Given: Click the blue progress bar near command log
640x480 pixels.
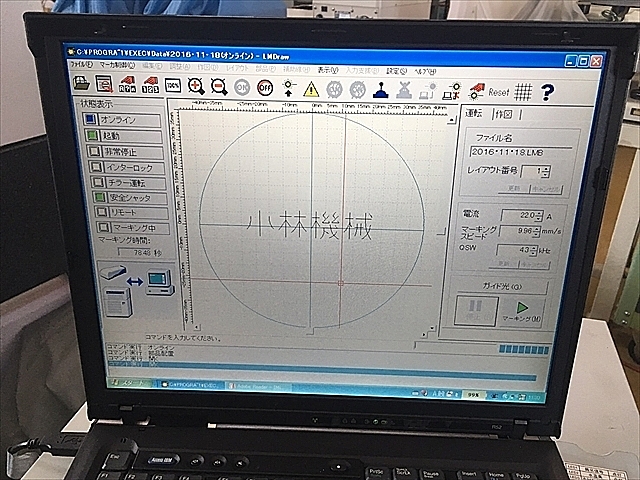Looking at the screenshot, I should point(524,349).
